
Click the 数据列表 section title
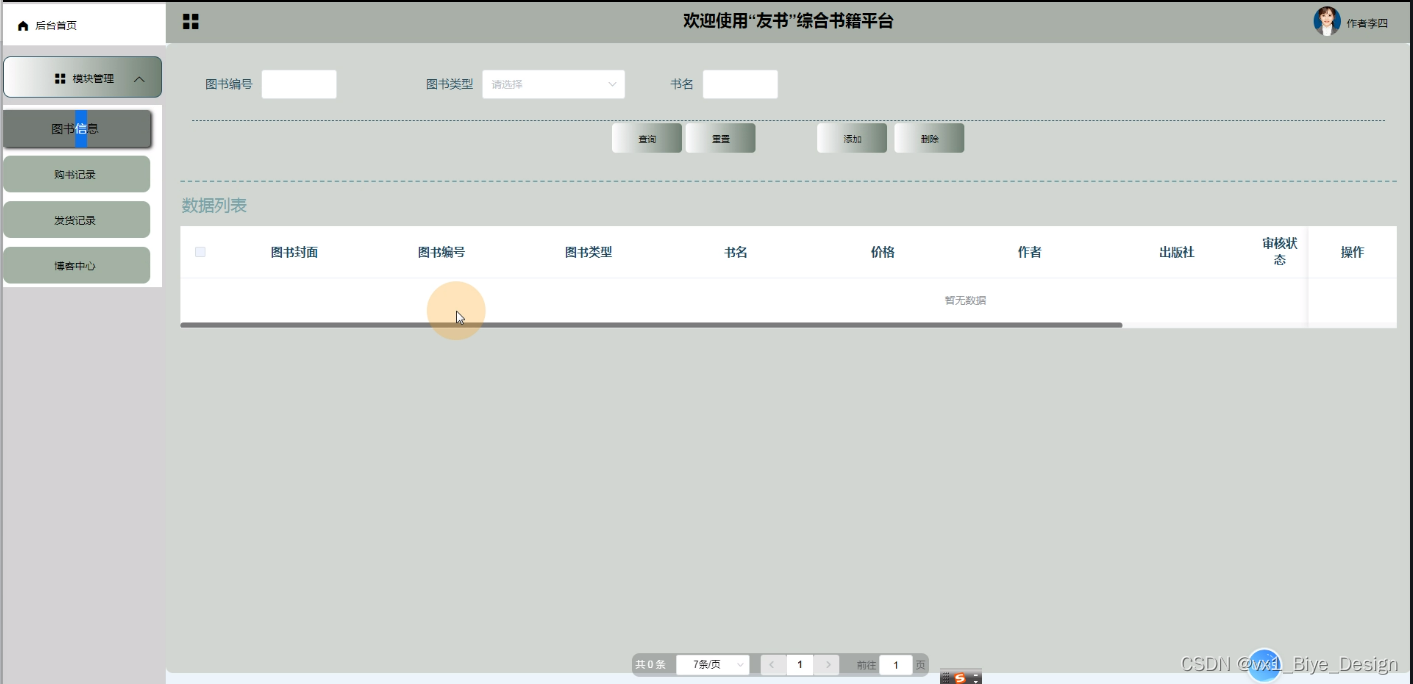click(x=214, y=206)
